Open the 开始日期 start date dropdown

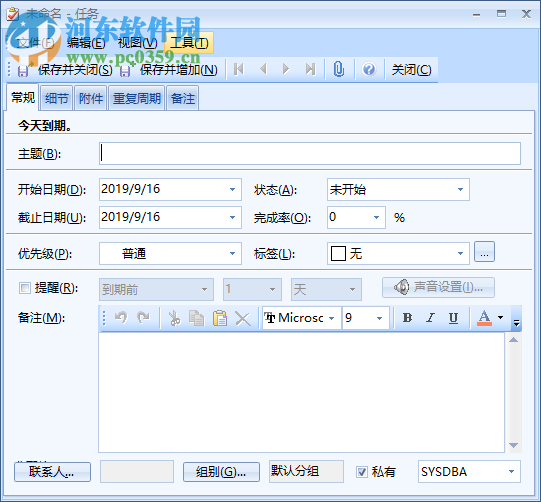[233, 189]
